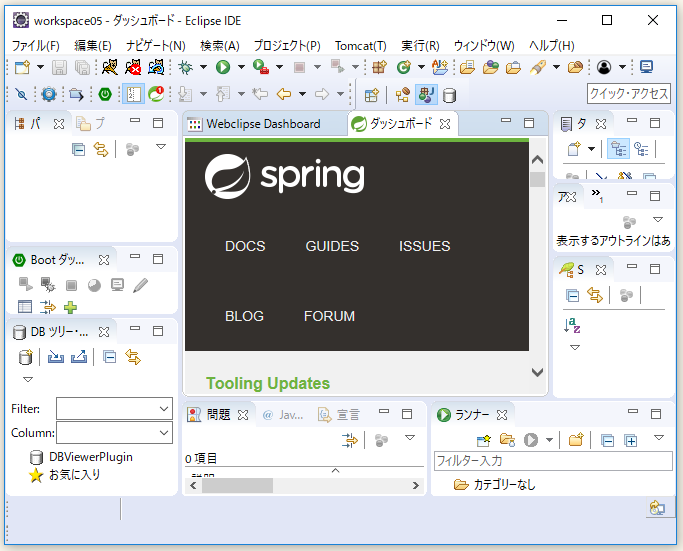The image size is (683, 551).
Task: Open the DOCS link on Spring dashboard
Action: coord(245,246)
